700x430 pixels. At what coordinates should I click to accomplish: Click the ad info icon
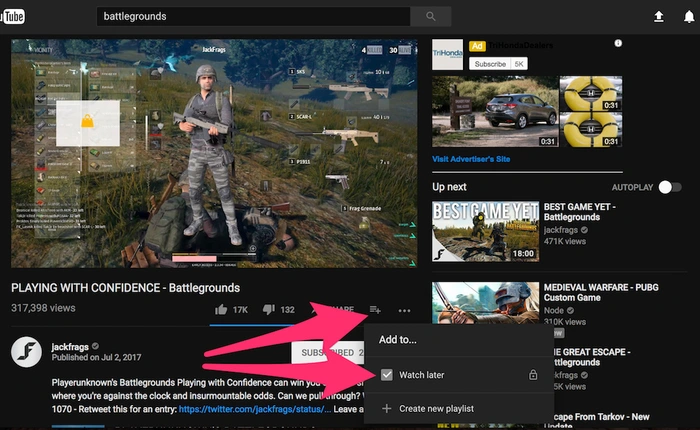618,44
